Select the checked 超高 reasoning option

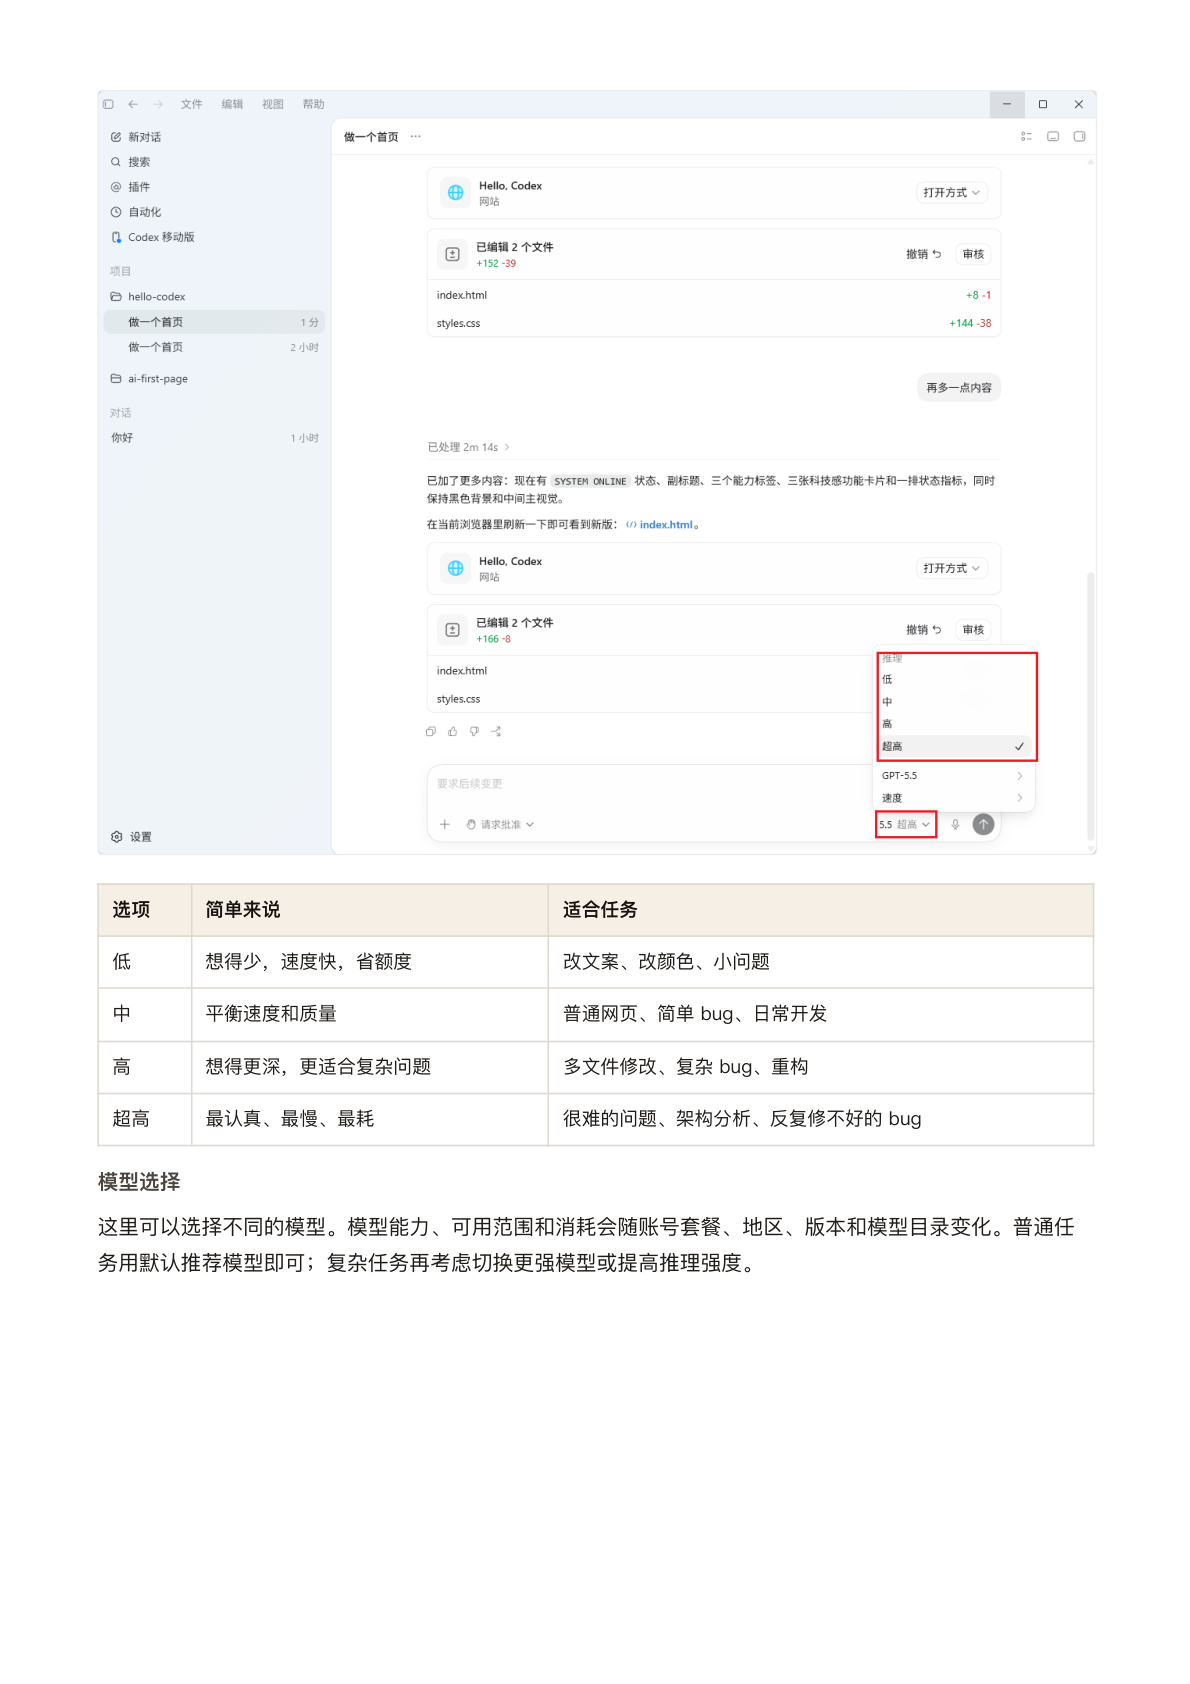pos(955,746)
